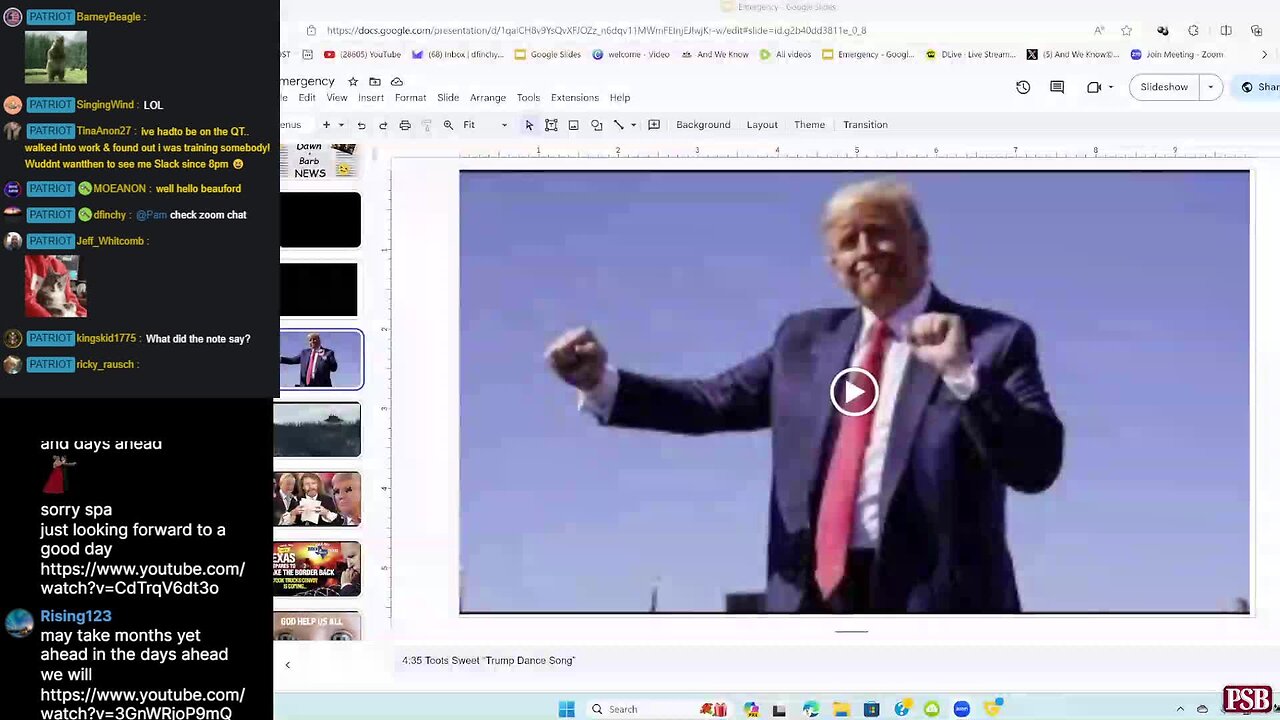Open Slideshow options dropdown arrow
The image size is (1280, 720).
(1211, 87)
